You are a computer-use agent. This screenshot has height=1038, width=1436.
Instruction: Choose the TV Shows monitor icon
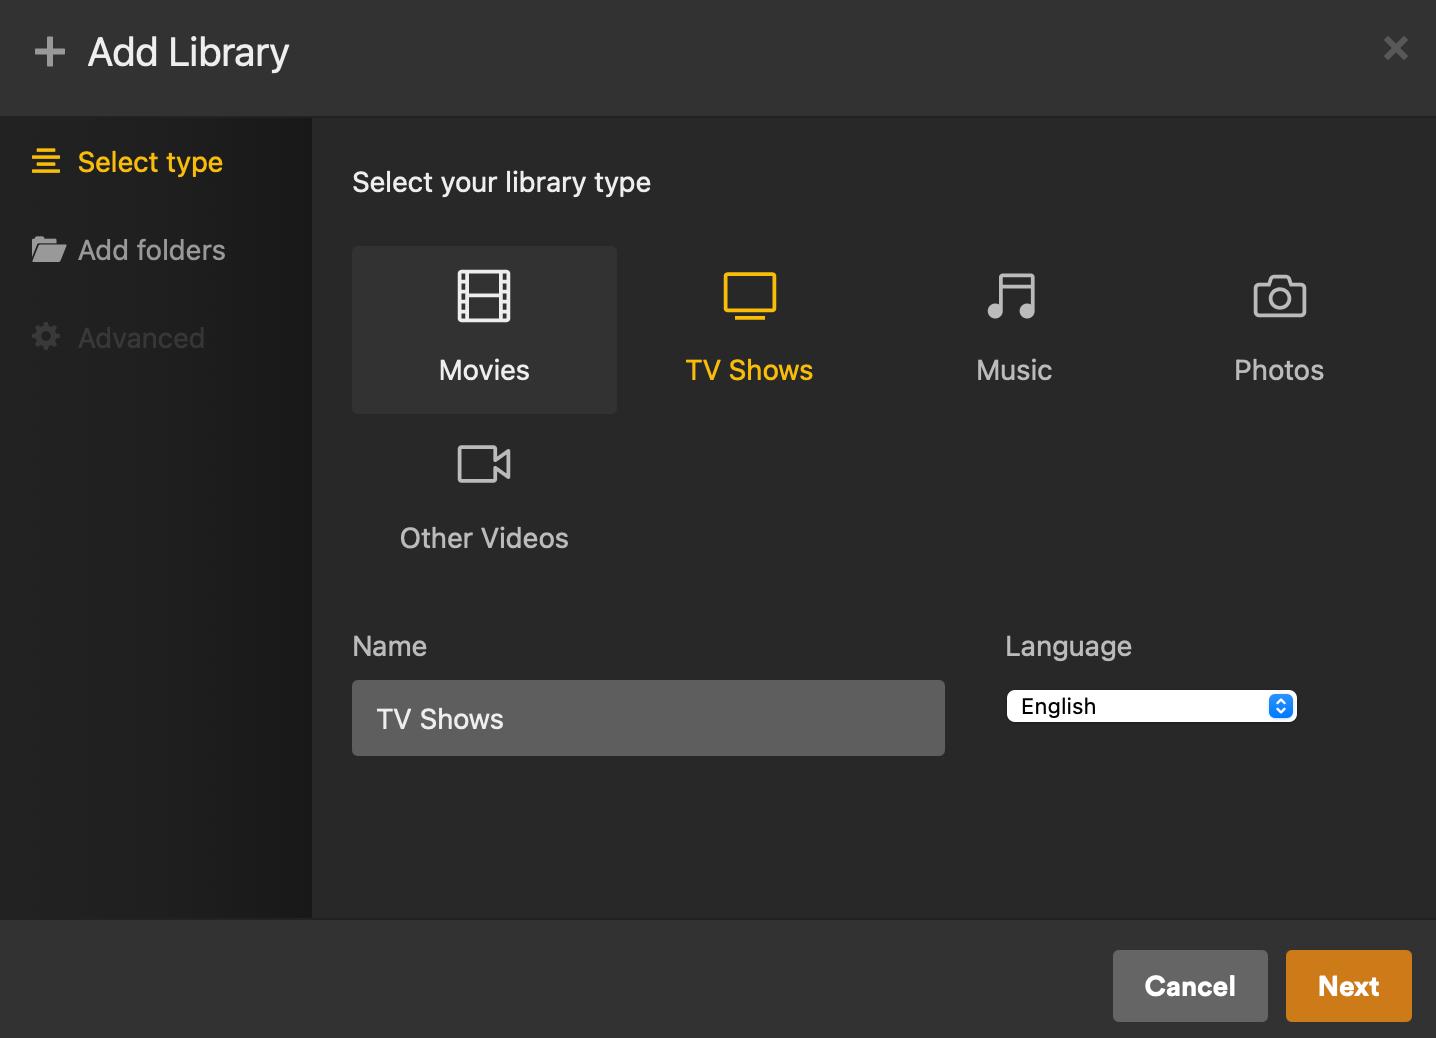[x=749, y=296]
